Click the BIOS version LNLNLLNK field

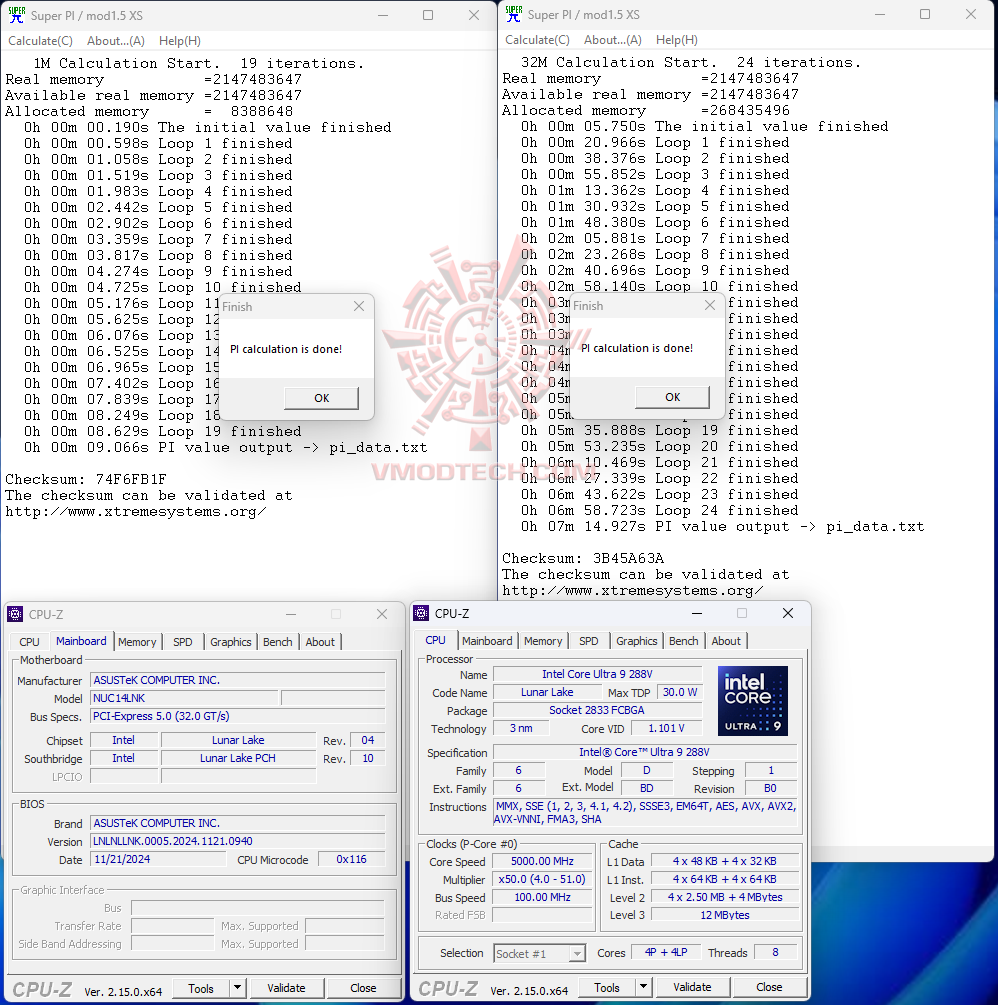click(x=238, y=841)
